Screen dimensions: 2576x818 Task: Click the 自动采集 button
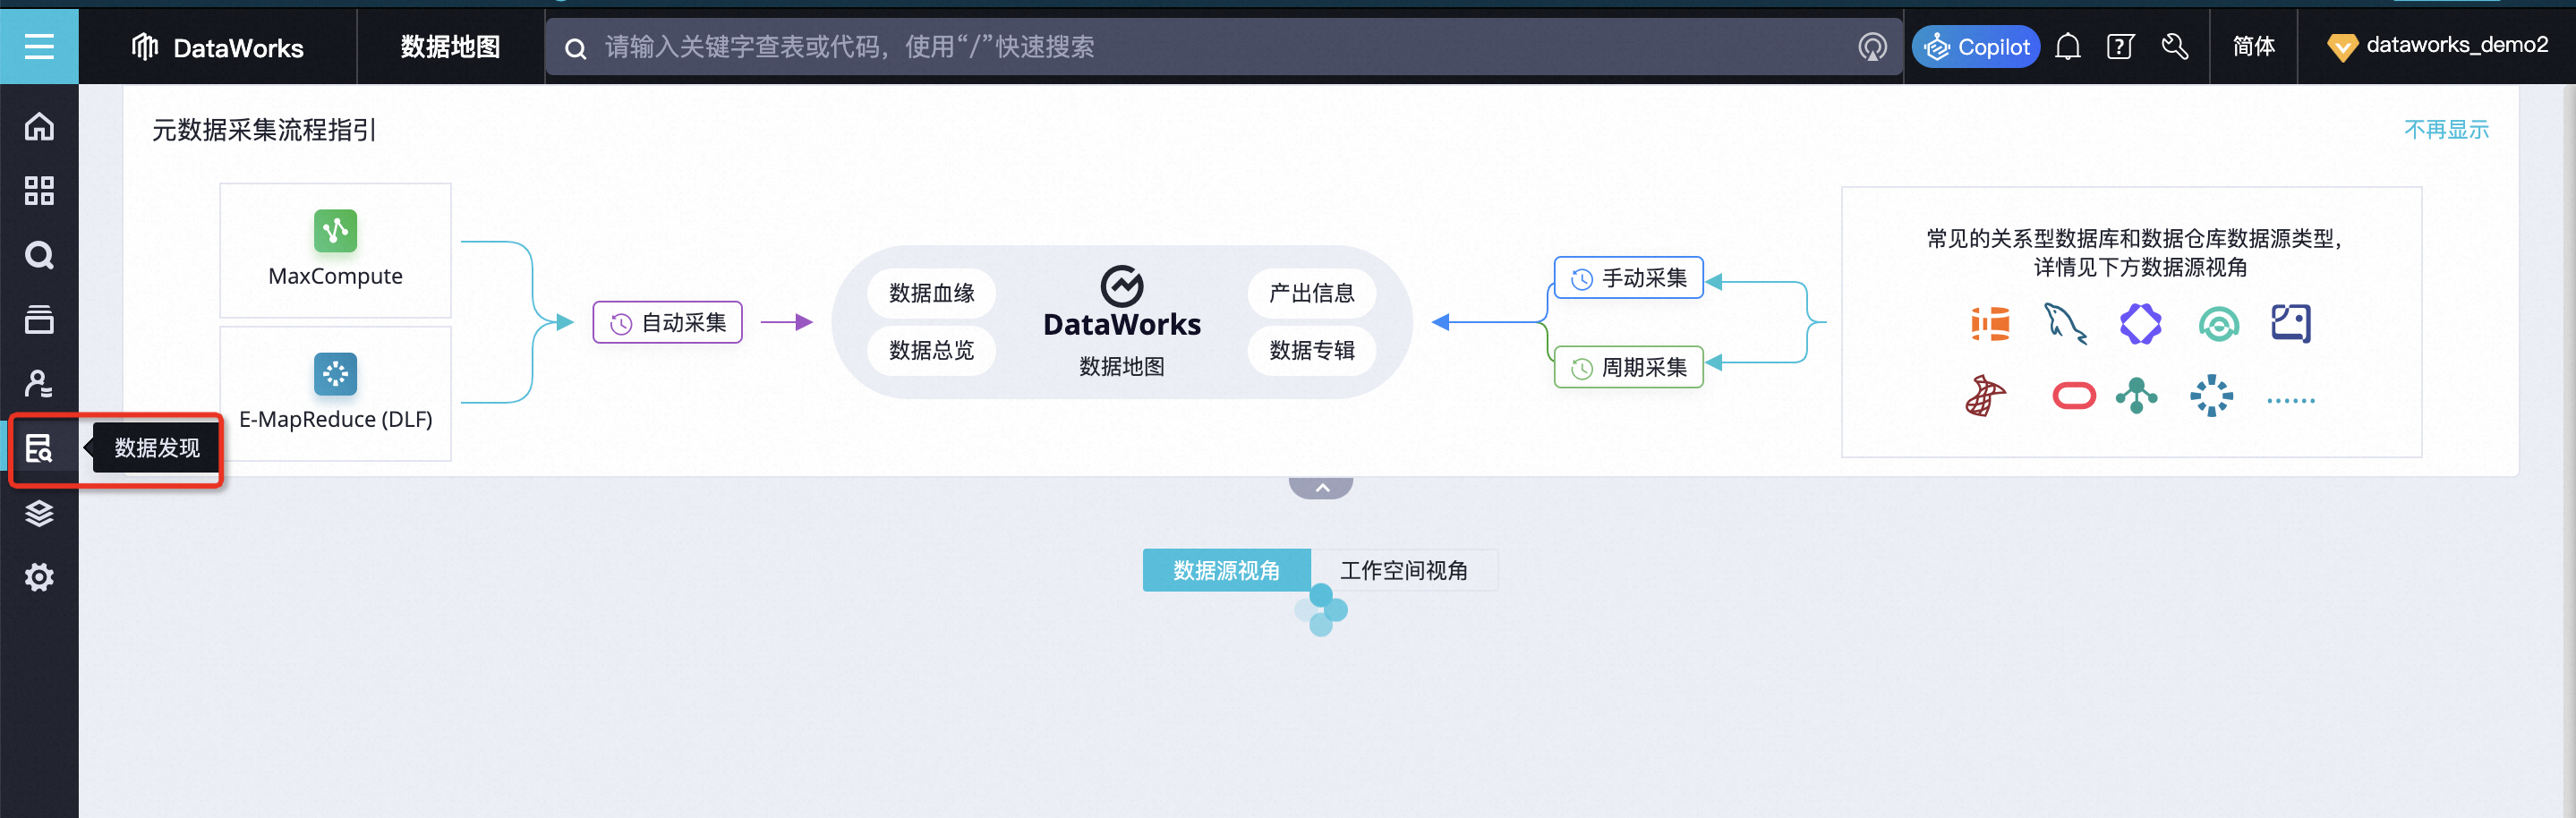[667, 322]
